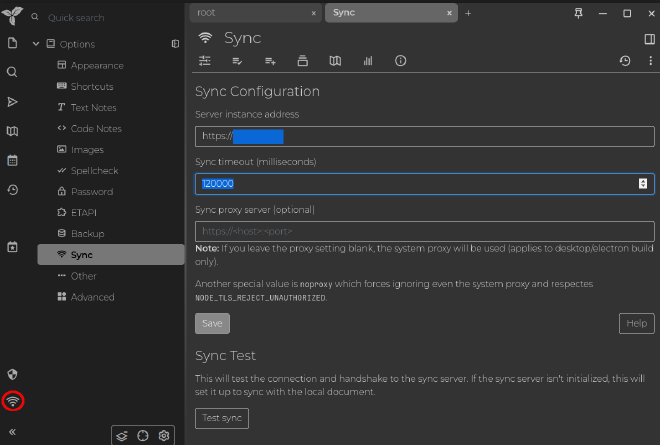660x445 pixels.
Task: Open search notes from the left launcher
Action: (x=13, y=72)
